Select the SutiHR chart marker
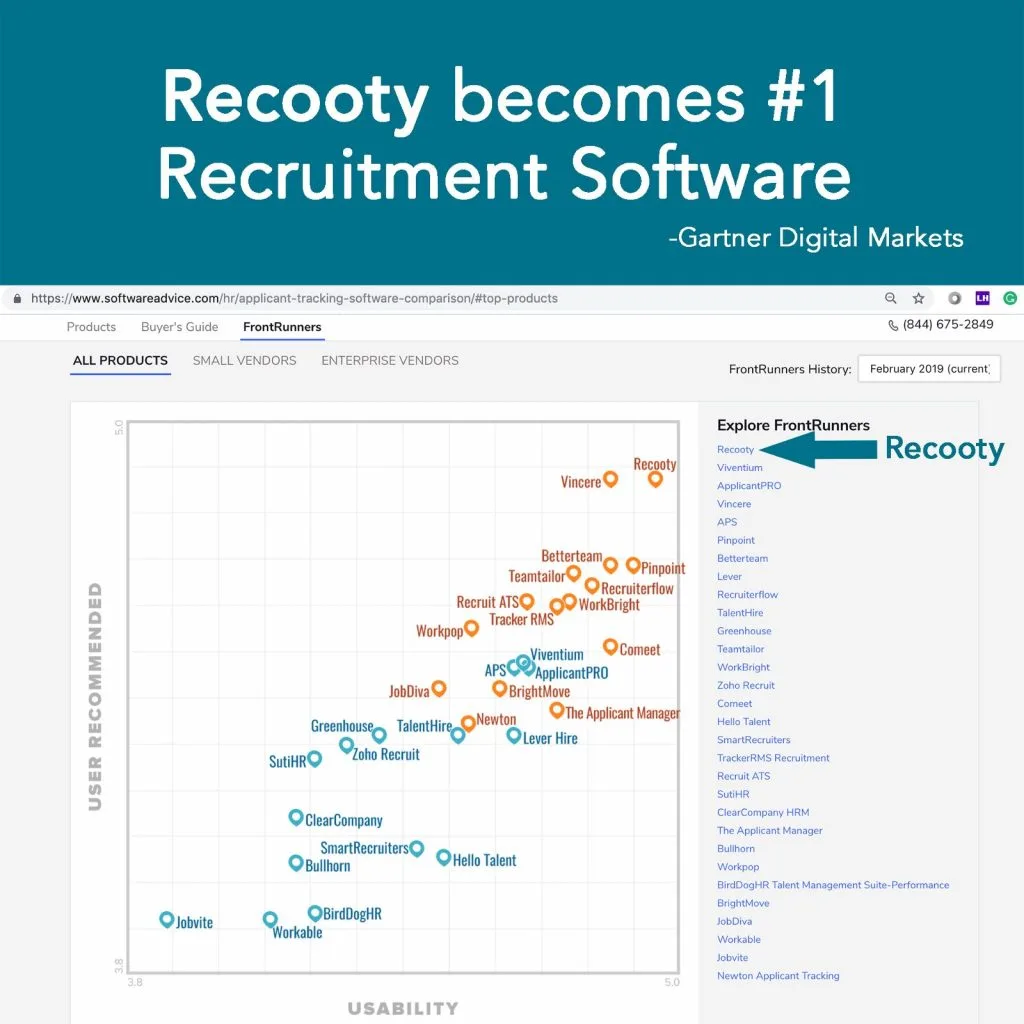 314,759
